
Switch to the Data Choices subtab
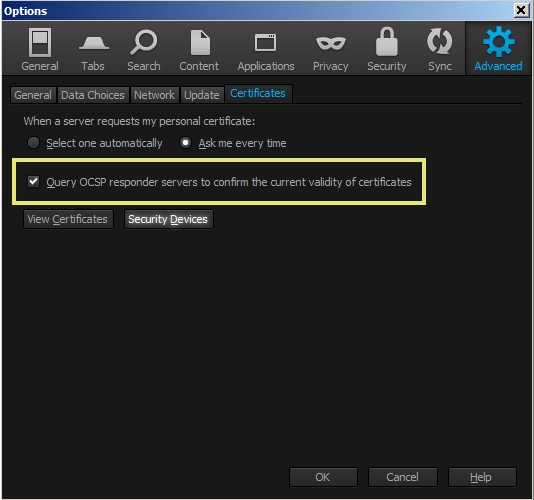(x=93, y=95)
